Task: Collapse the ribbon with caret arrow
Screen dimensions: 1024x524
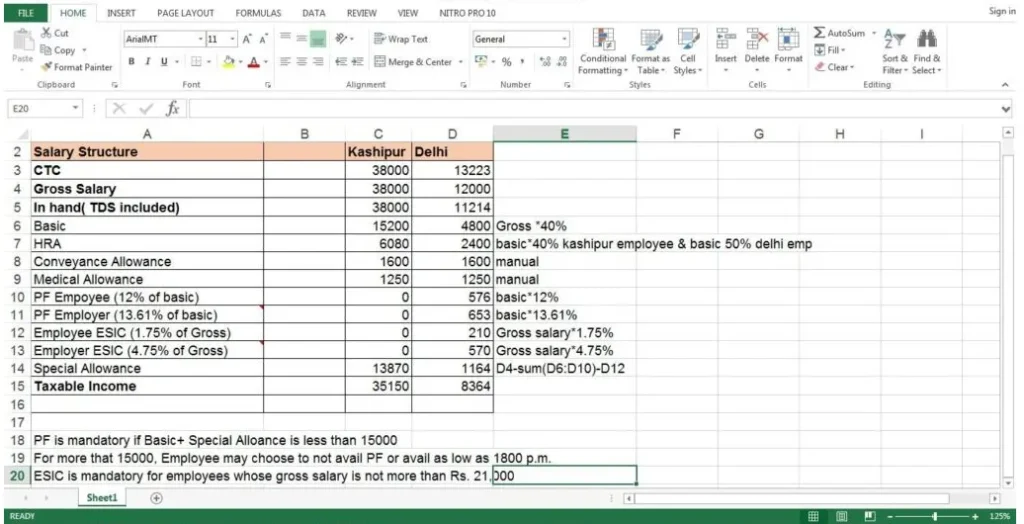Action: tap(1006, 85)
